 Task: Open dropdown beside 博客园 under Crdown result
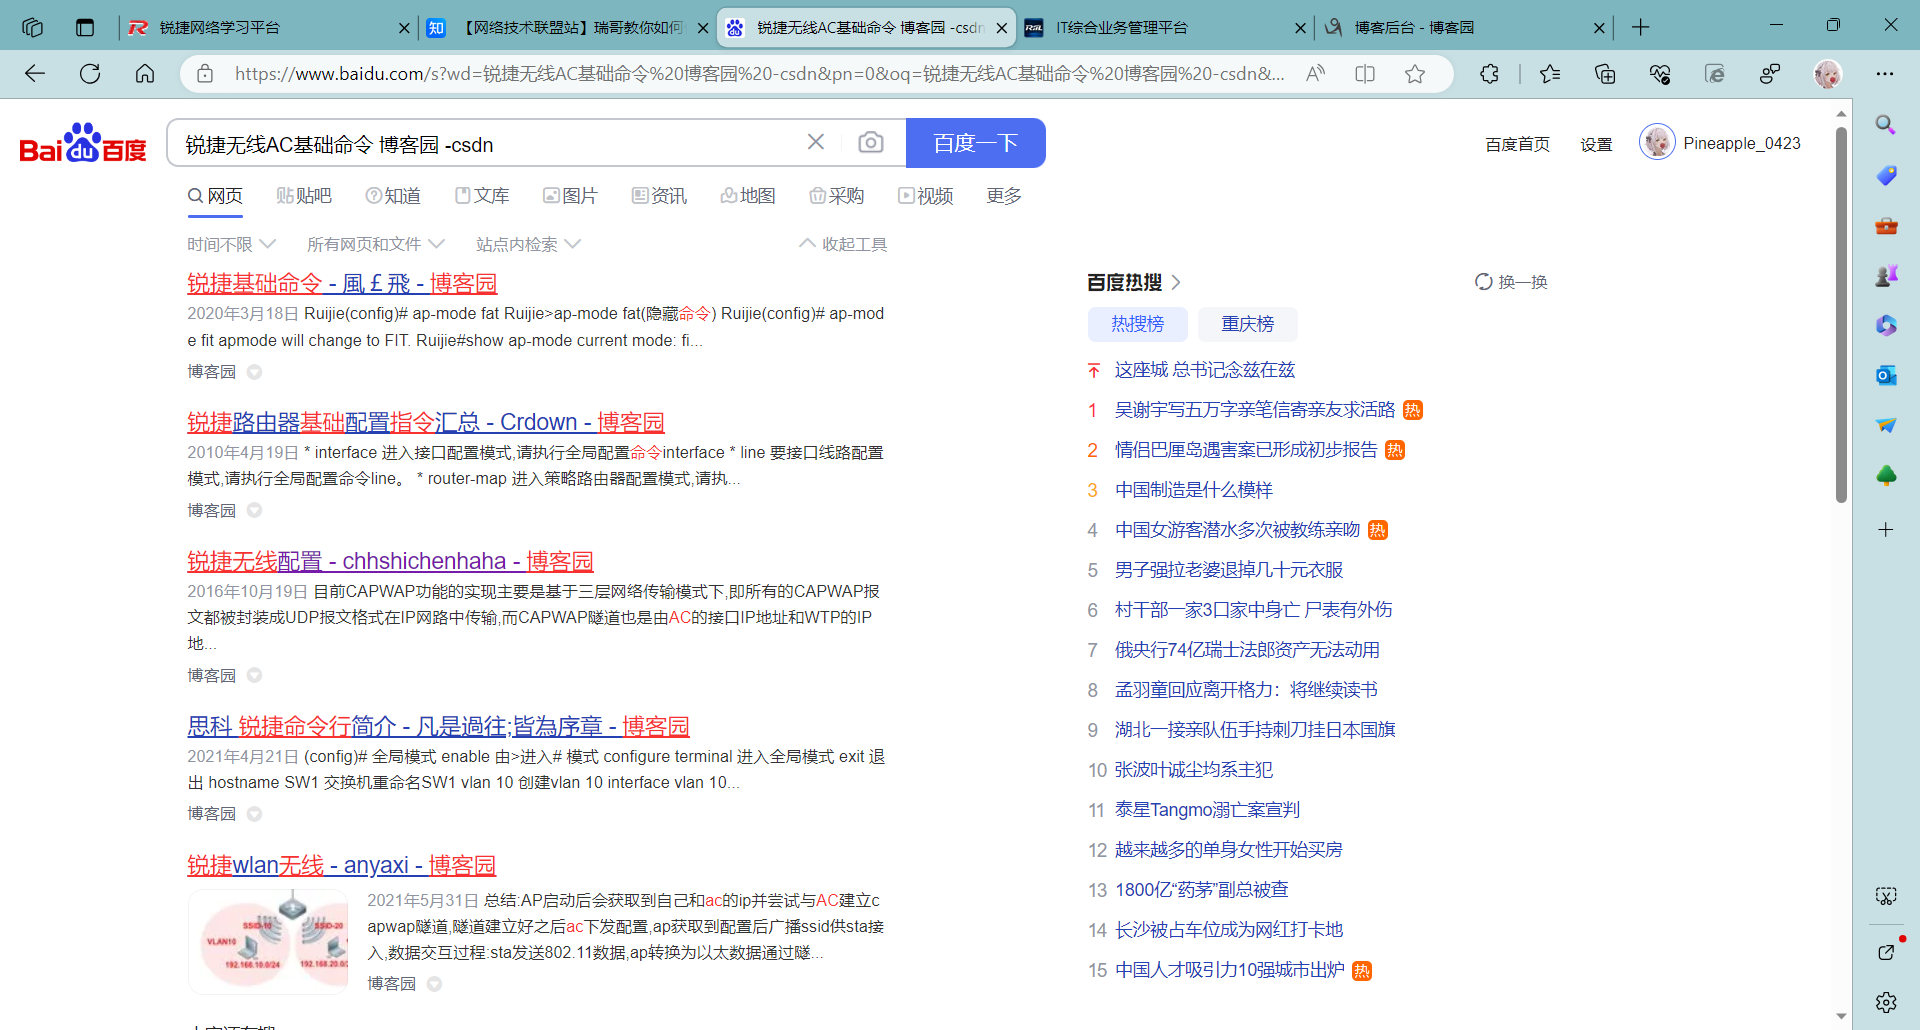254,510
